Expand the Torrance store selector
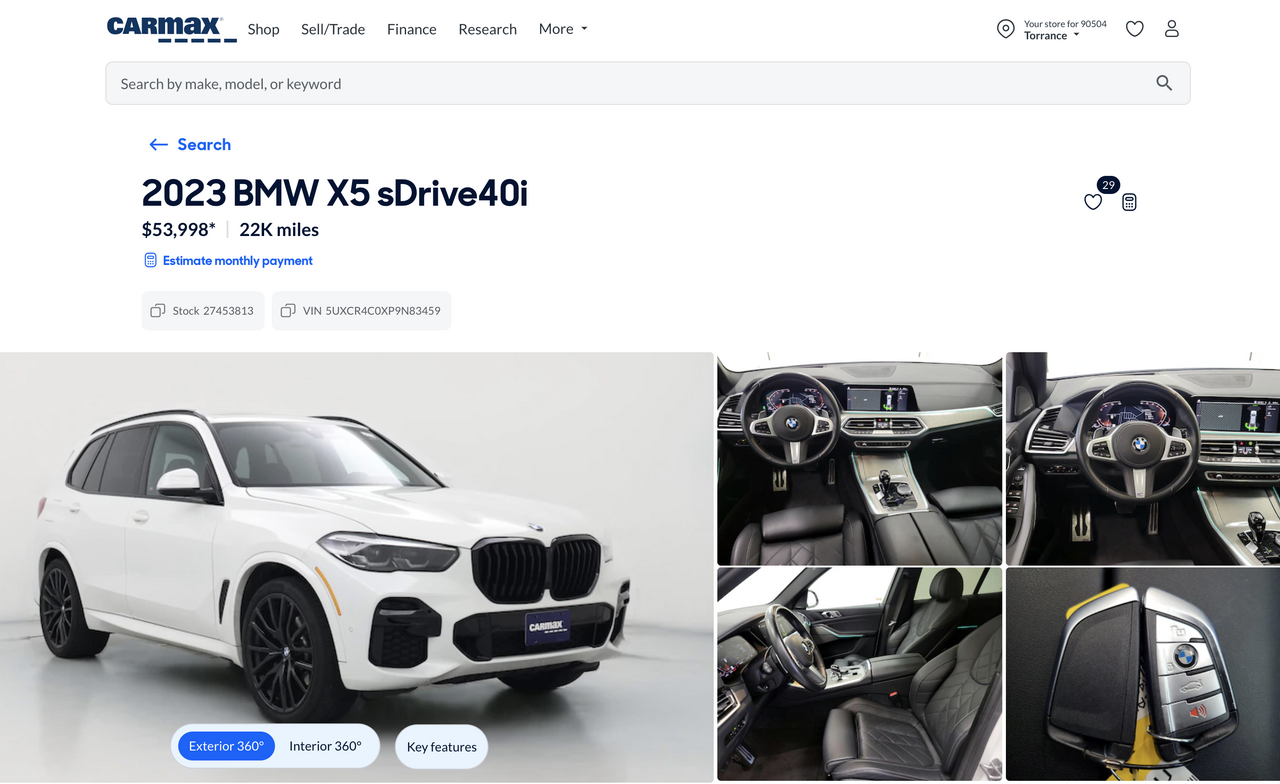 (x=1051, y=36)
